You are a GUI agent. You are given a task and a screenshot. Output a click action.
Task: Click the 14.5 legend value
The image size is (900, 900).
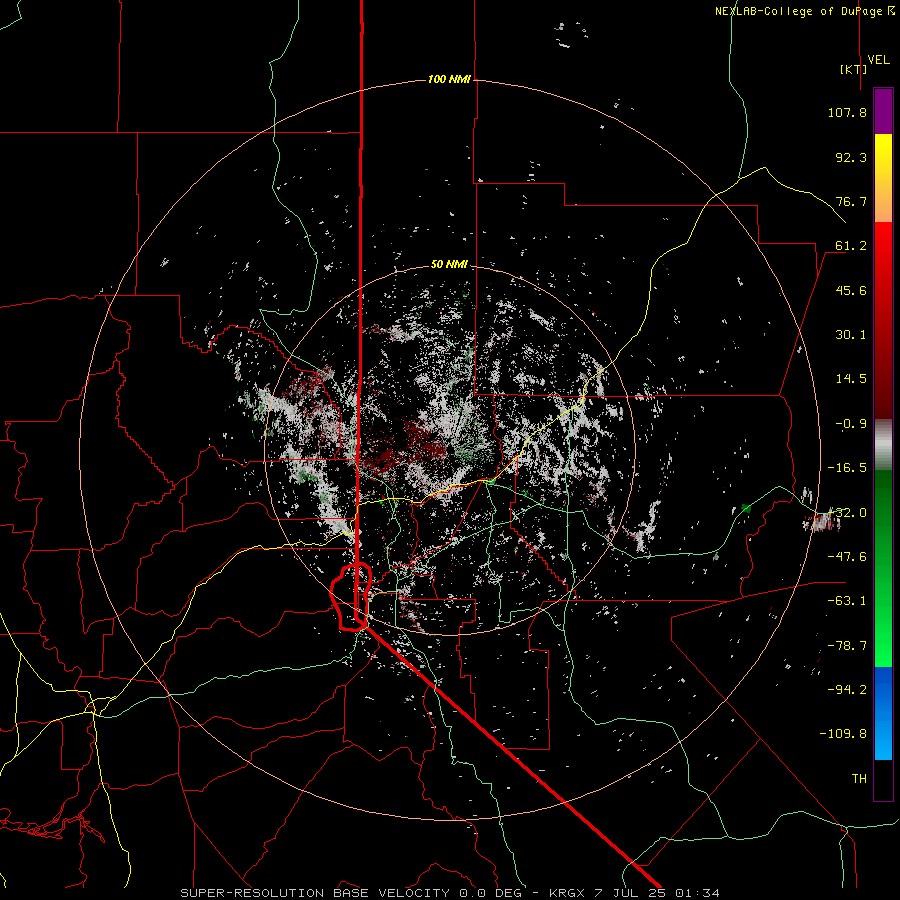(851, 379)
